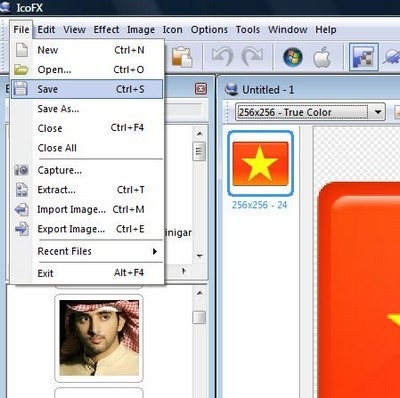The width and height of the screenshot is (400, 398).
Task: Open the Image menu
Action: click(x=141, y=30)
